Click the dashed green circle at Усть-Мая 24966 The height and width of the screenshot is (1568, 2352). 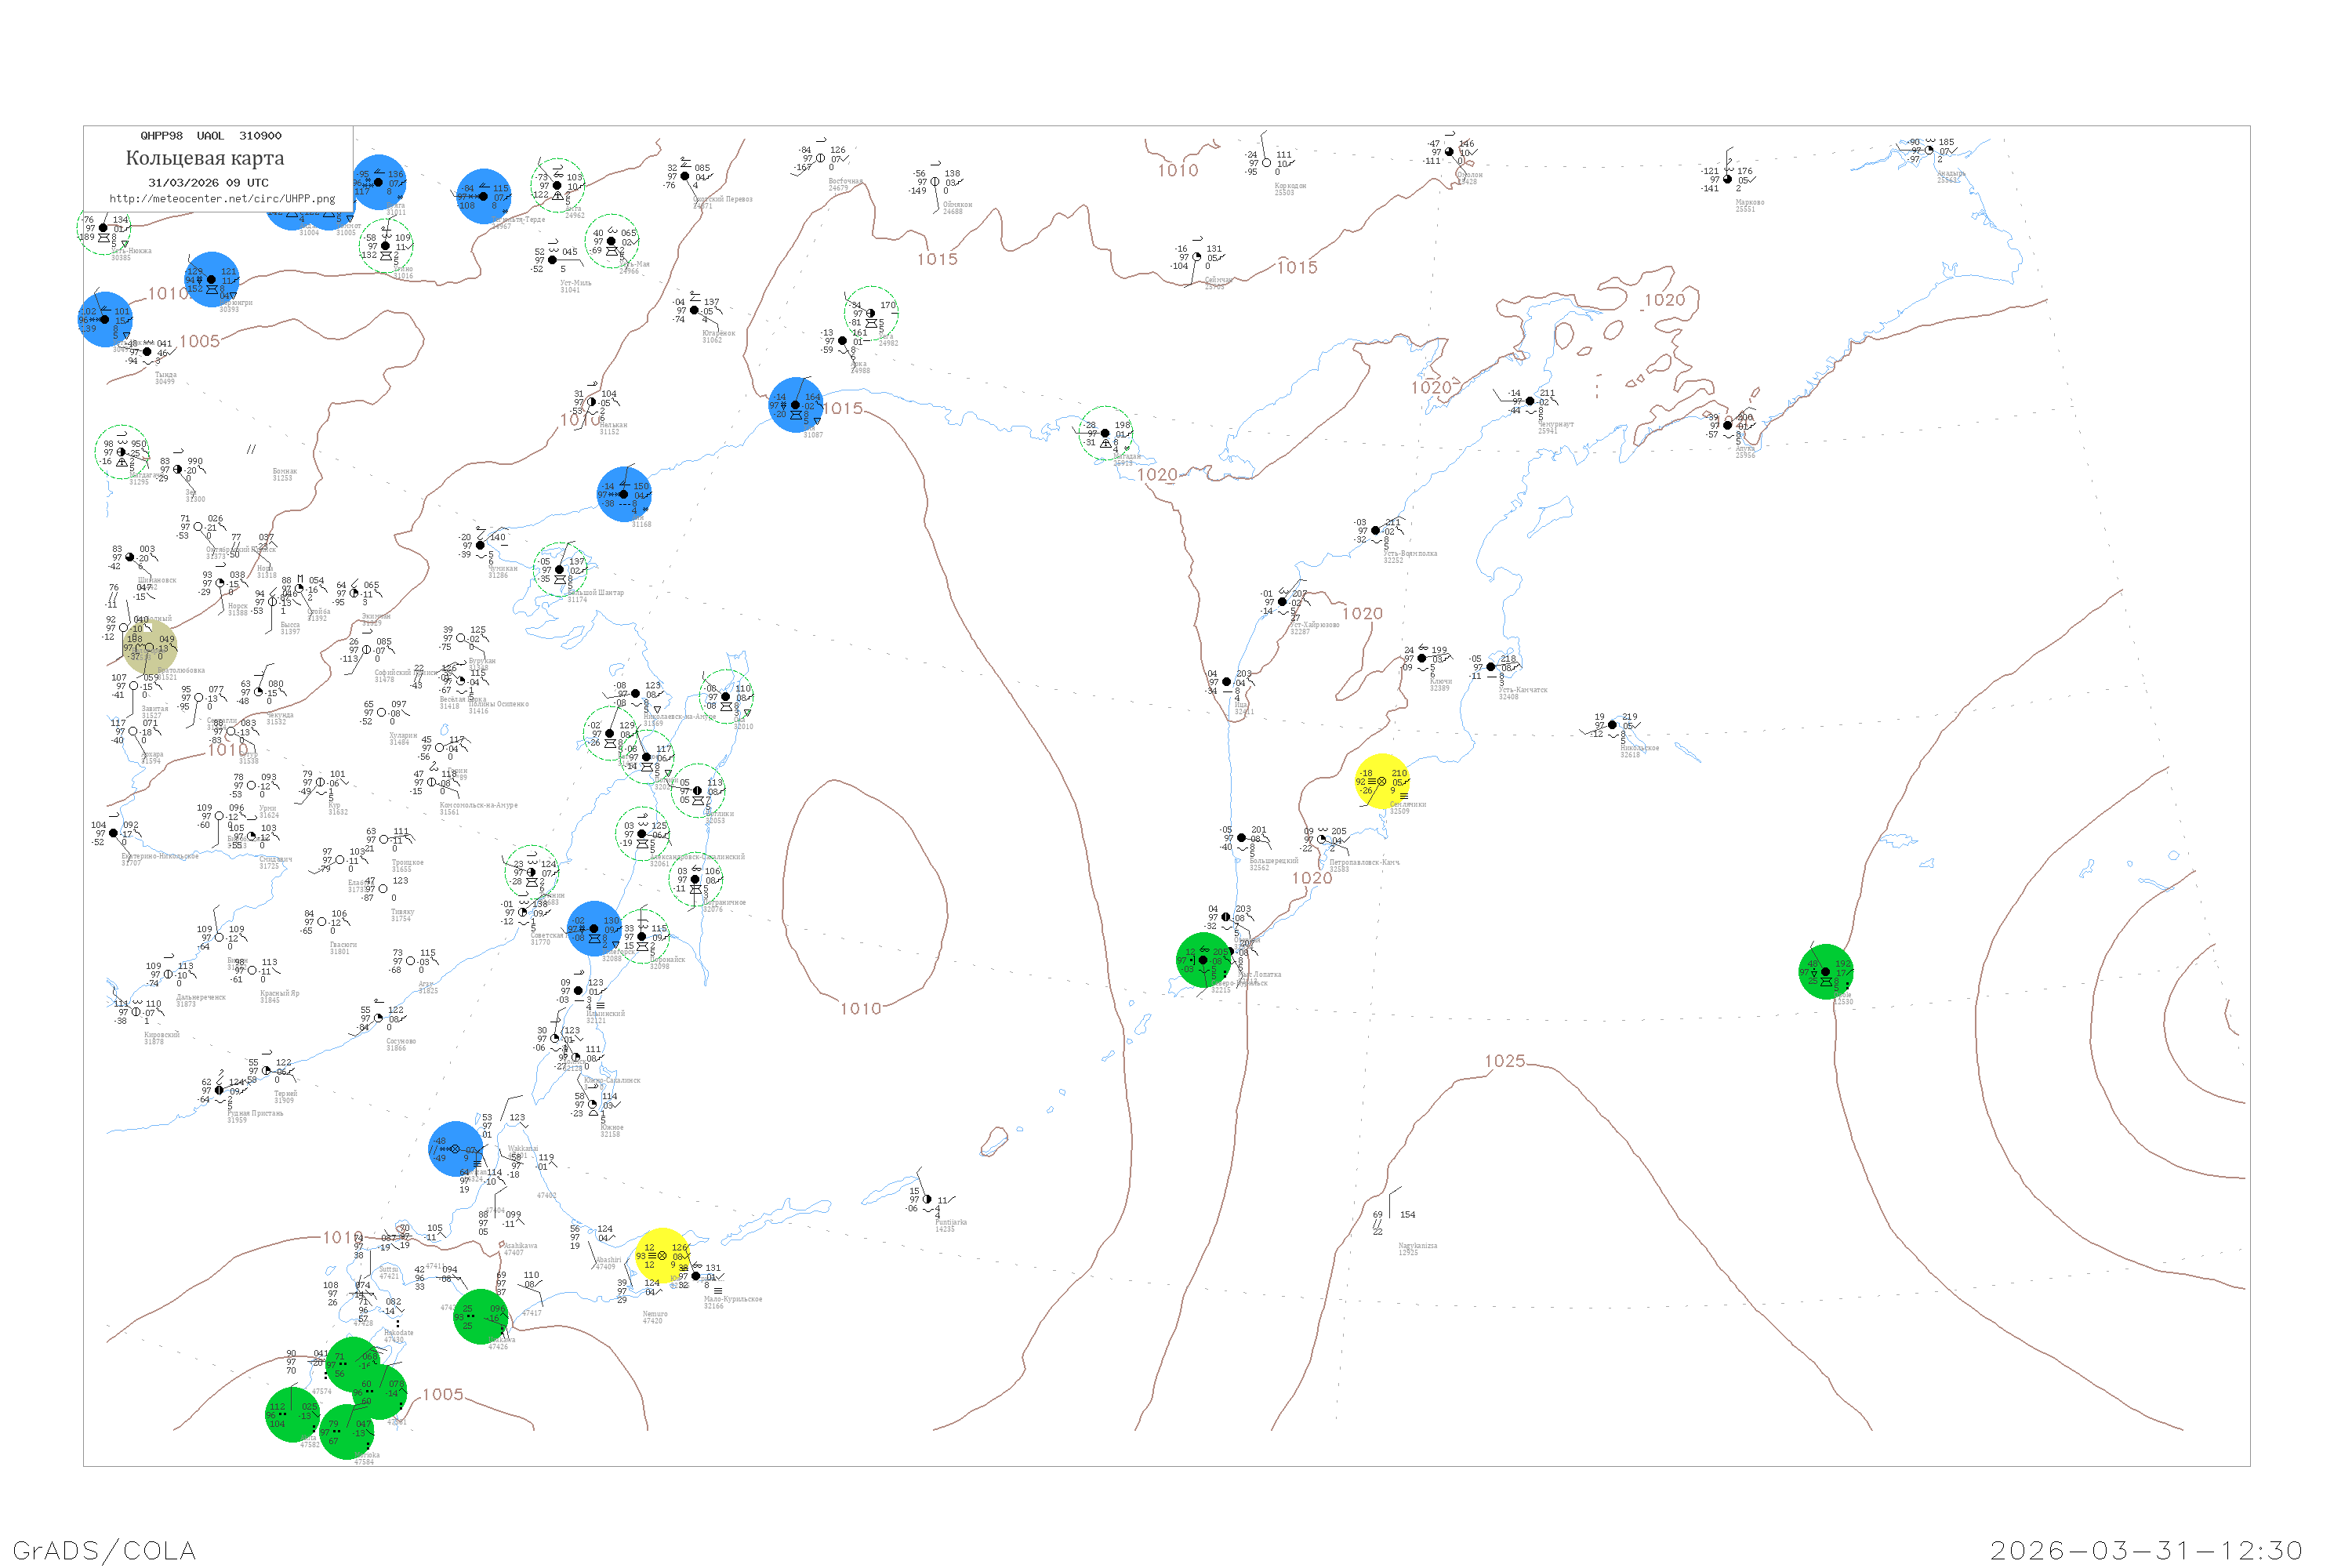612,241
